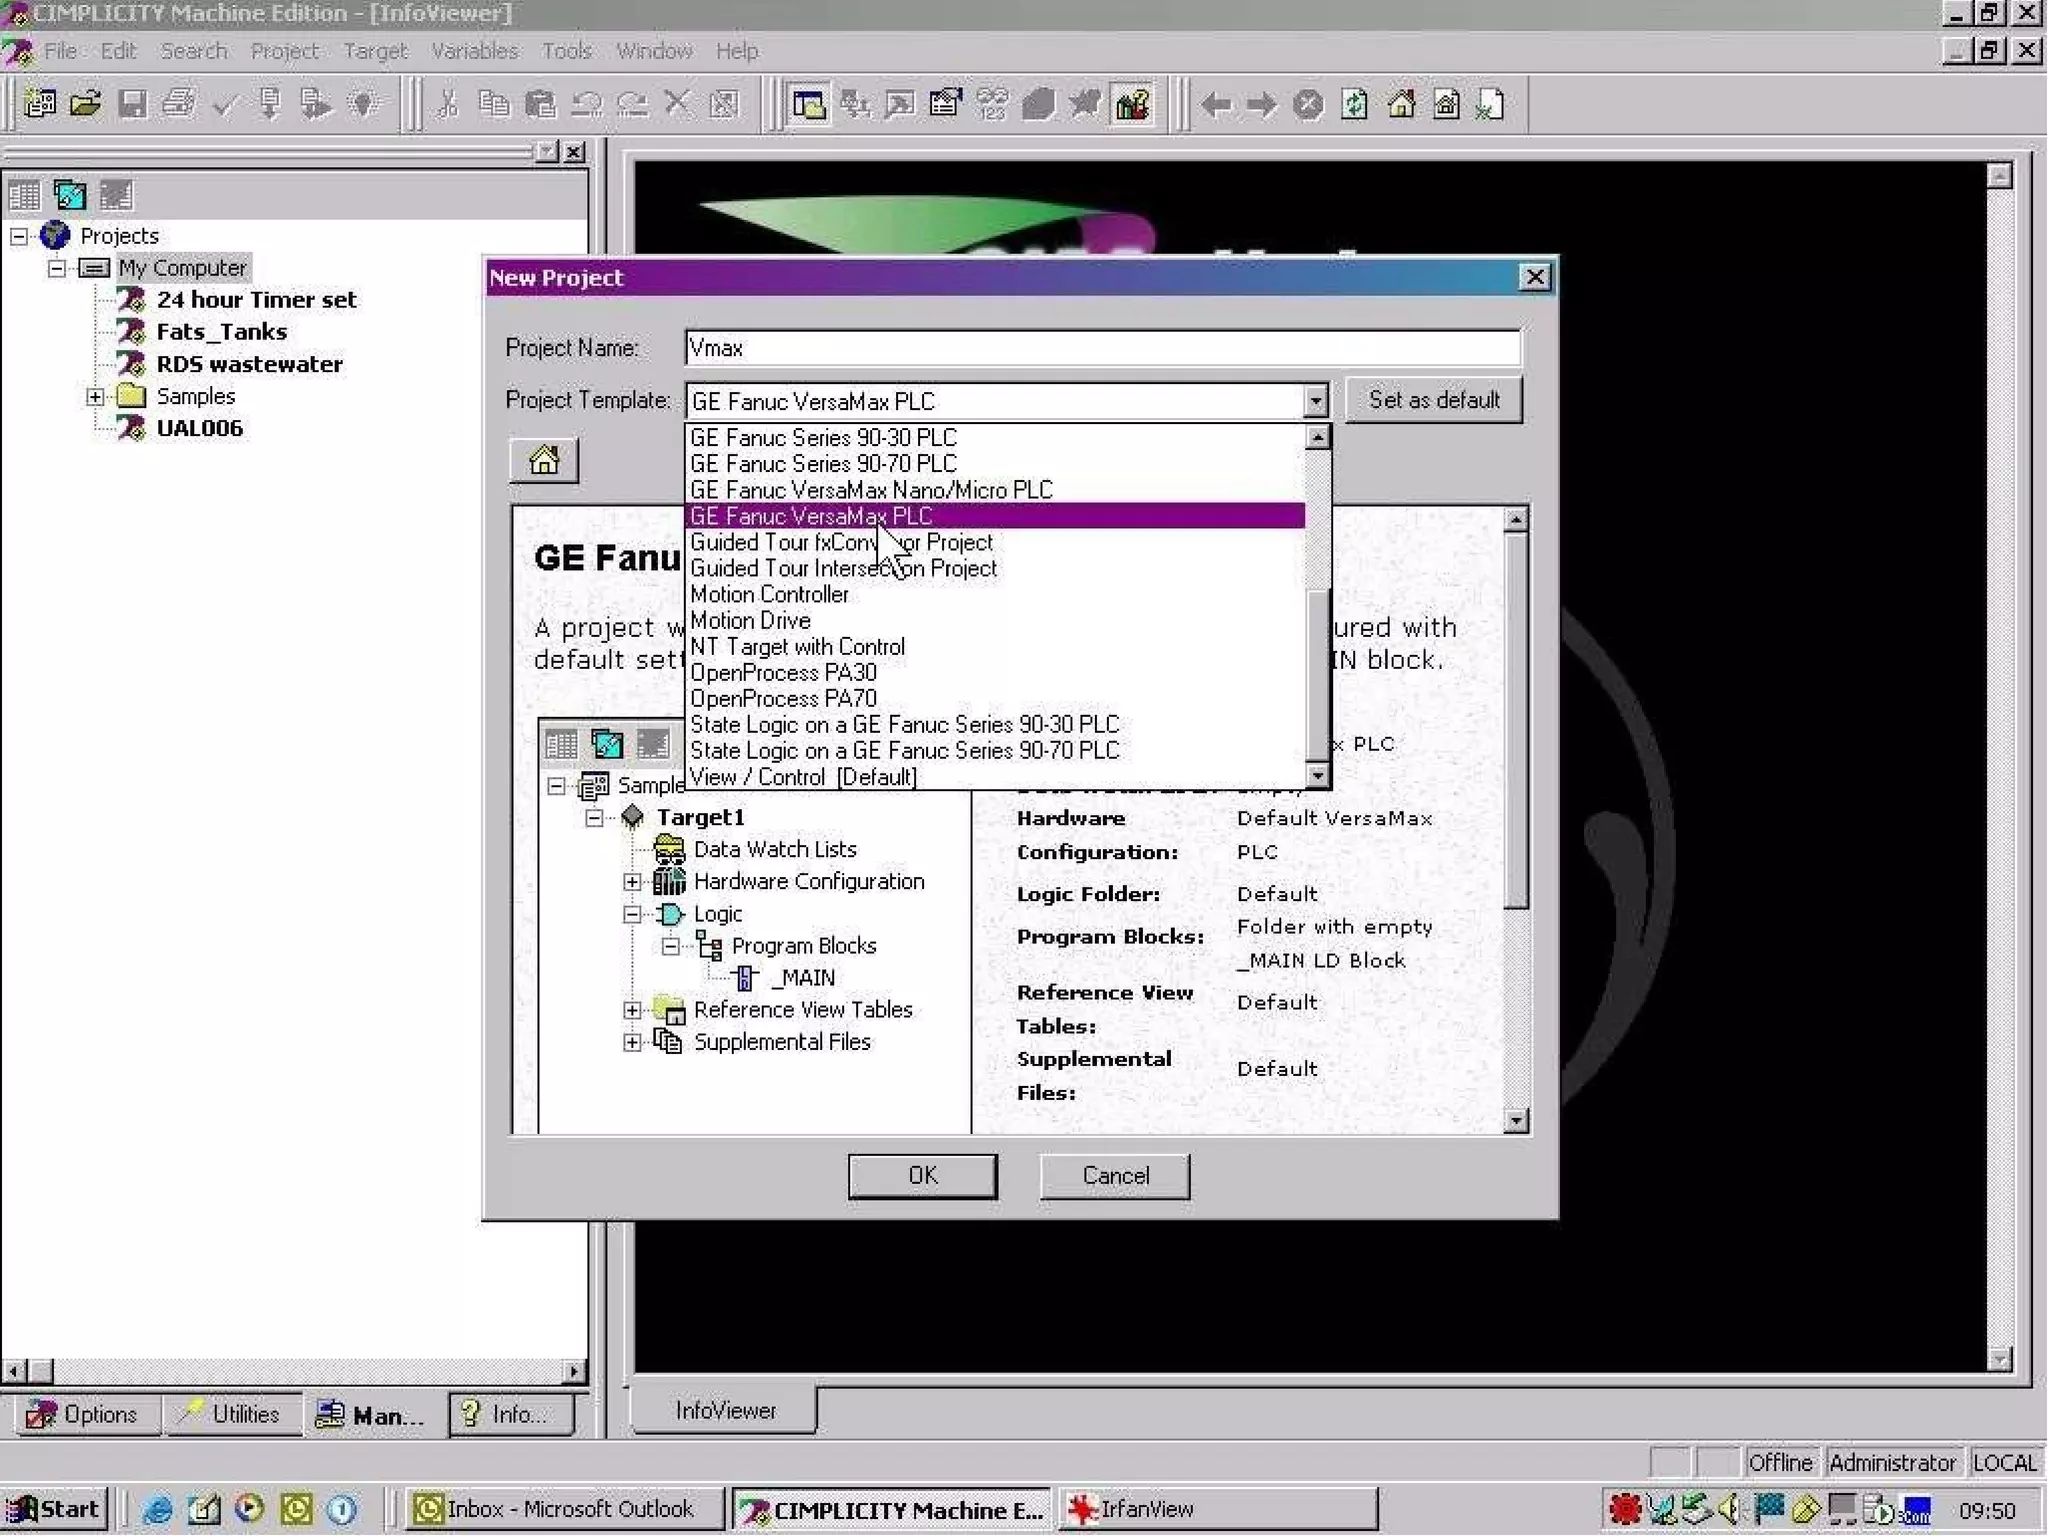The image size is (2048, 1536).
Task: Open the Variables menu
Action: [x=474, y=51]
